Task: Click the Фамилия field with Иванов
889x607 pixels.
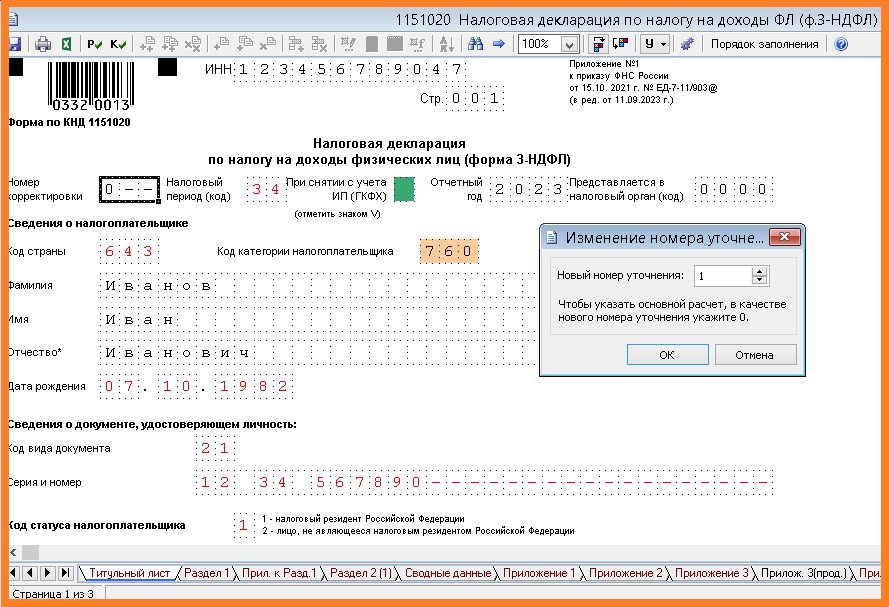Action: tap(318, 286)
